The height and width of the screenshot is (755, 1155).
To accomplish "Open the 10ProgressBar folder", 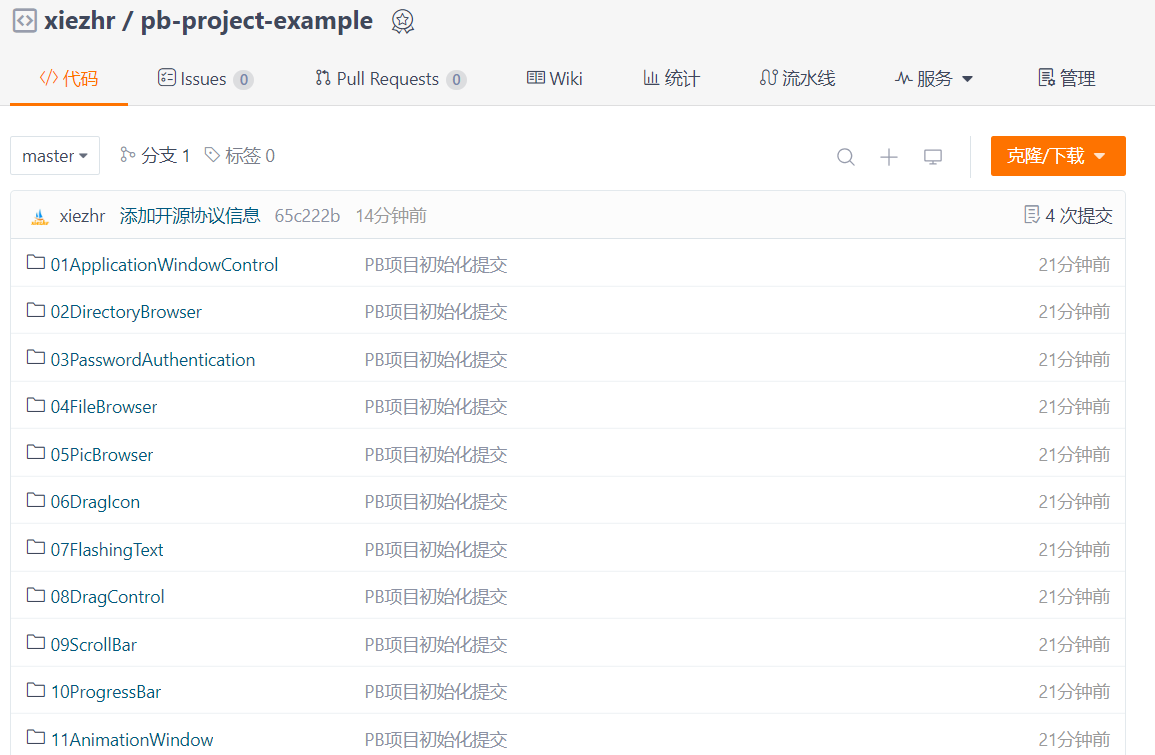I will pos(105,692).
